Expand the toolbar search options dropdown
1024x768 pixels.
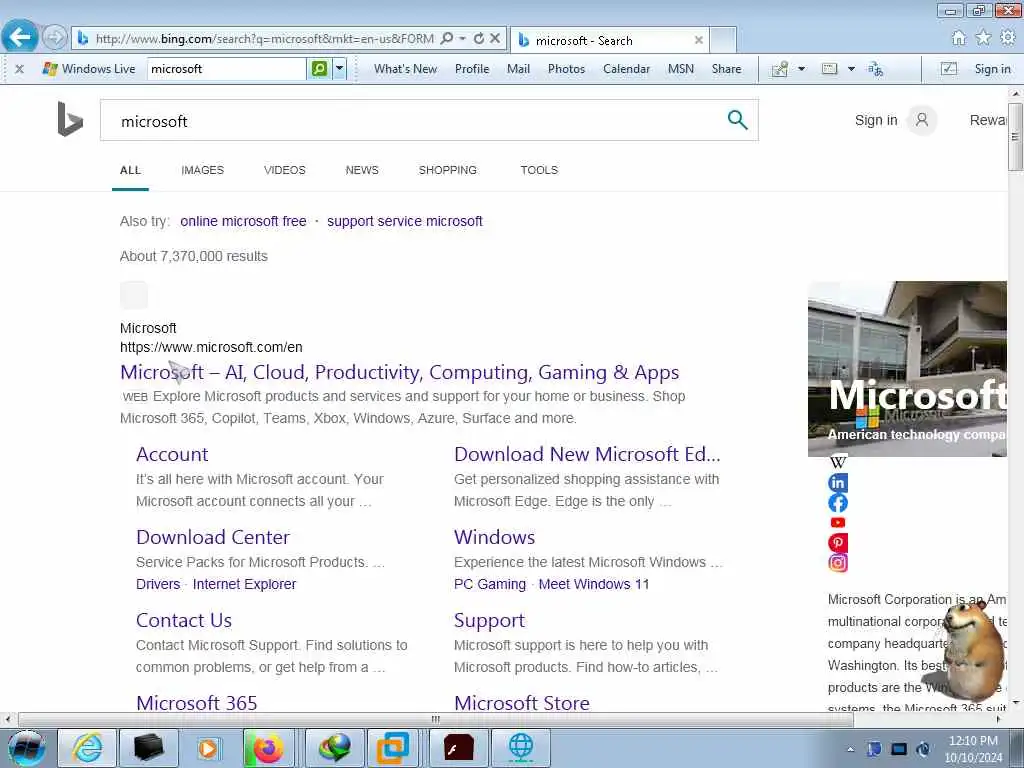pyautogui.click(x=340, y=69)
